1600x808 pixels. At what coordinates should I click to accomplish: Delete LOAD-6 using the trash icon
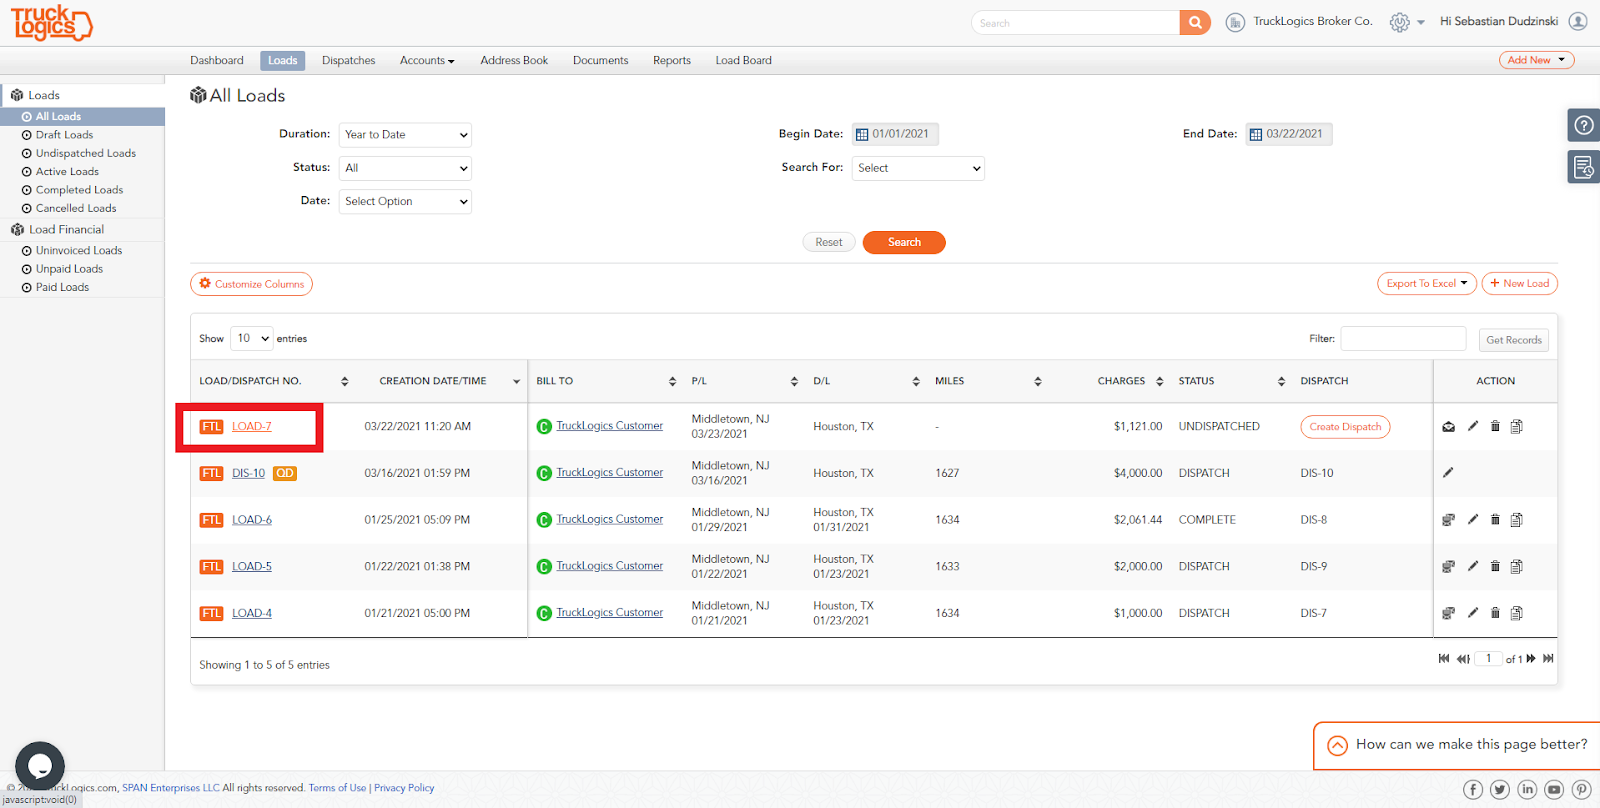(1495, 519)
